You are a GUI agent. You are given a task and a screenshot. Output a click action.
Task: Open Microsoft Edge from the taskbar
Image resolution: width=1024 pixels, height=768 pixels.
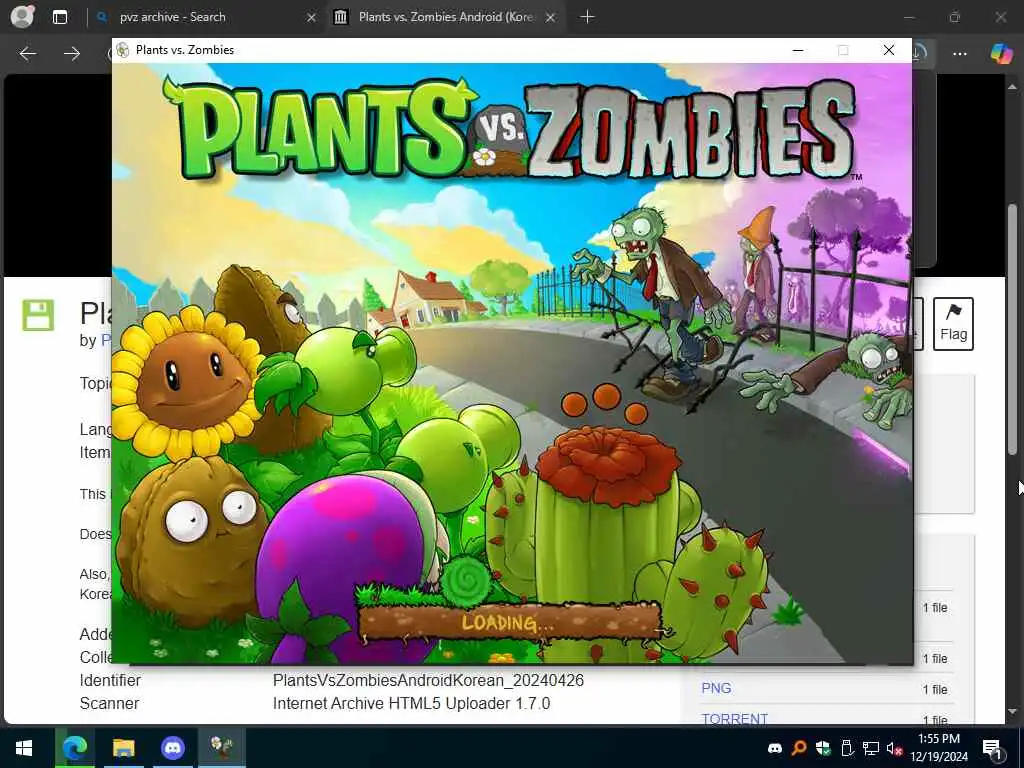74,748
